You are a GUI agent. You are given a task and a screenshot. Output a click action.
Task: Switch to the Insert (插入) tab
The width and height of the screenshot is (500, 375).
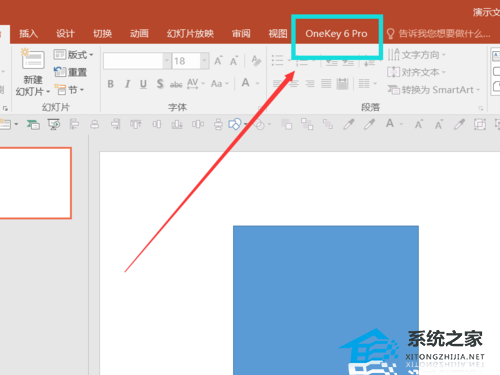28,34
